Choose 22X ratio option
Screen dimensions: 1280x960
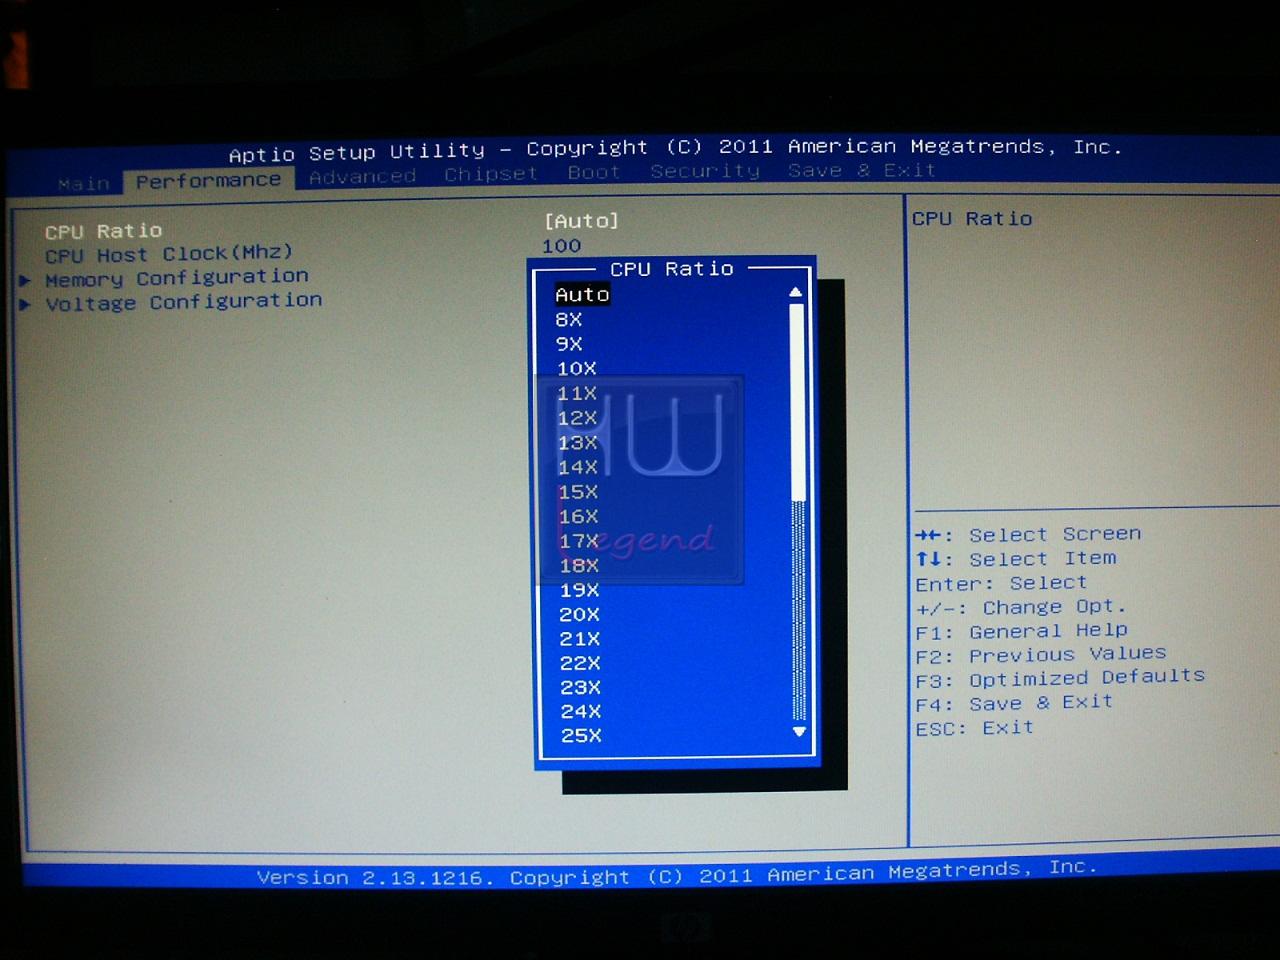(580, 663)
